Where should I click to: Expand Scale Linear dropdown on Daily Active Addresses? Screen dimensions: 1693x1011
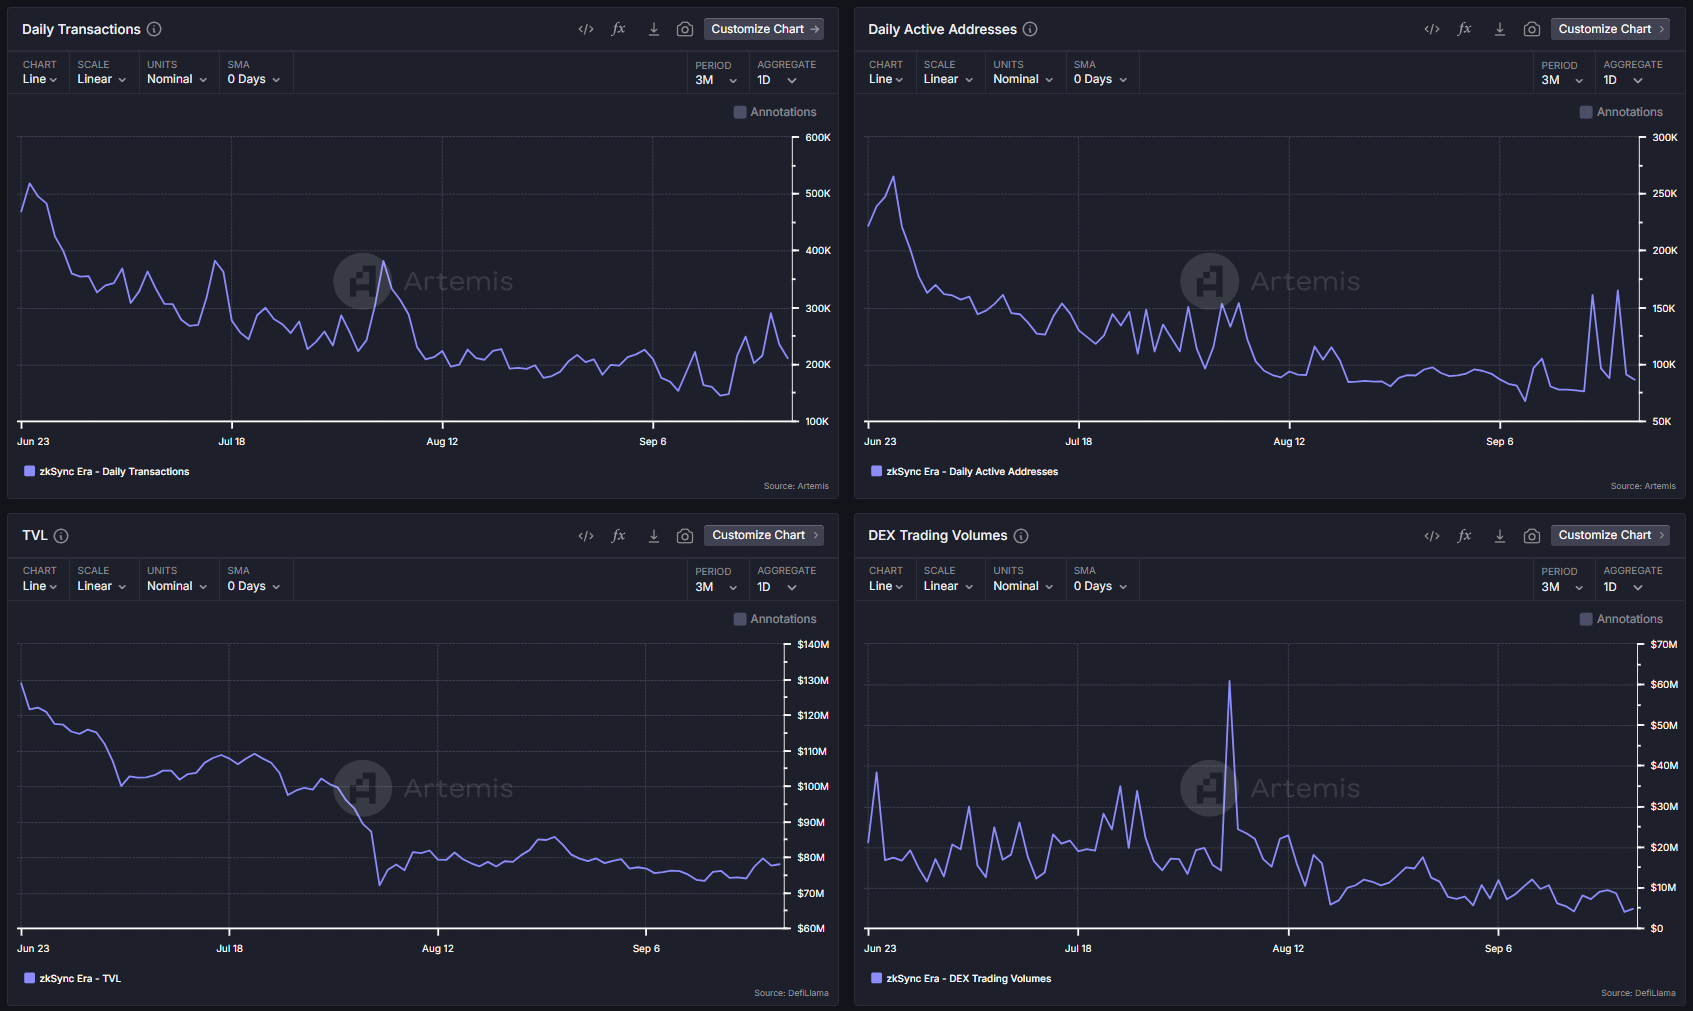coord(947,79)
